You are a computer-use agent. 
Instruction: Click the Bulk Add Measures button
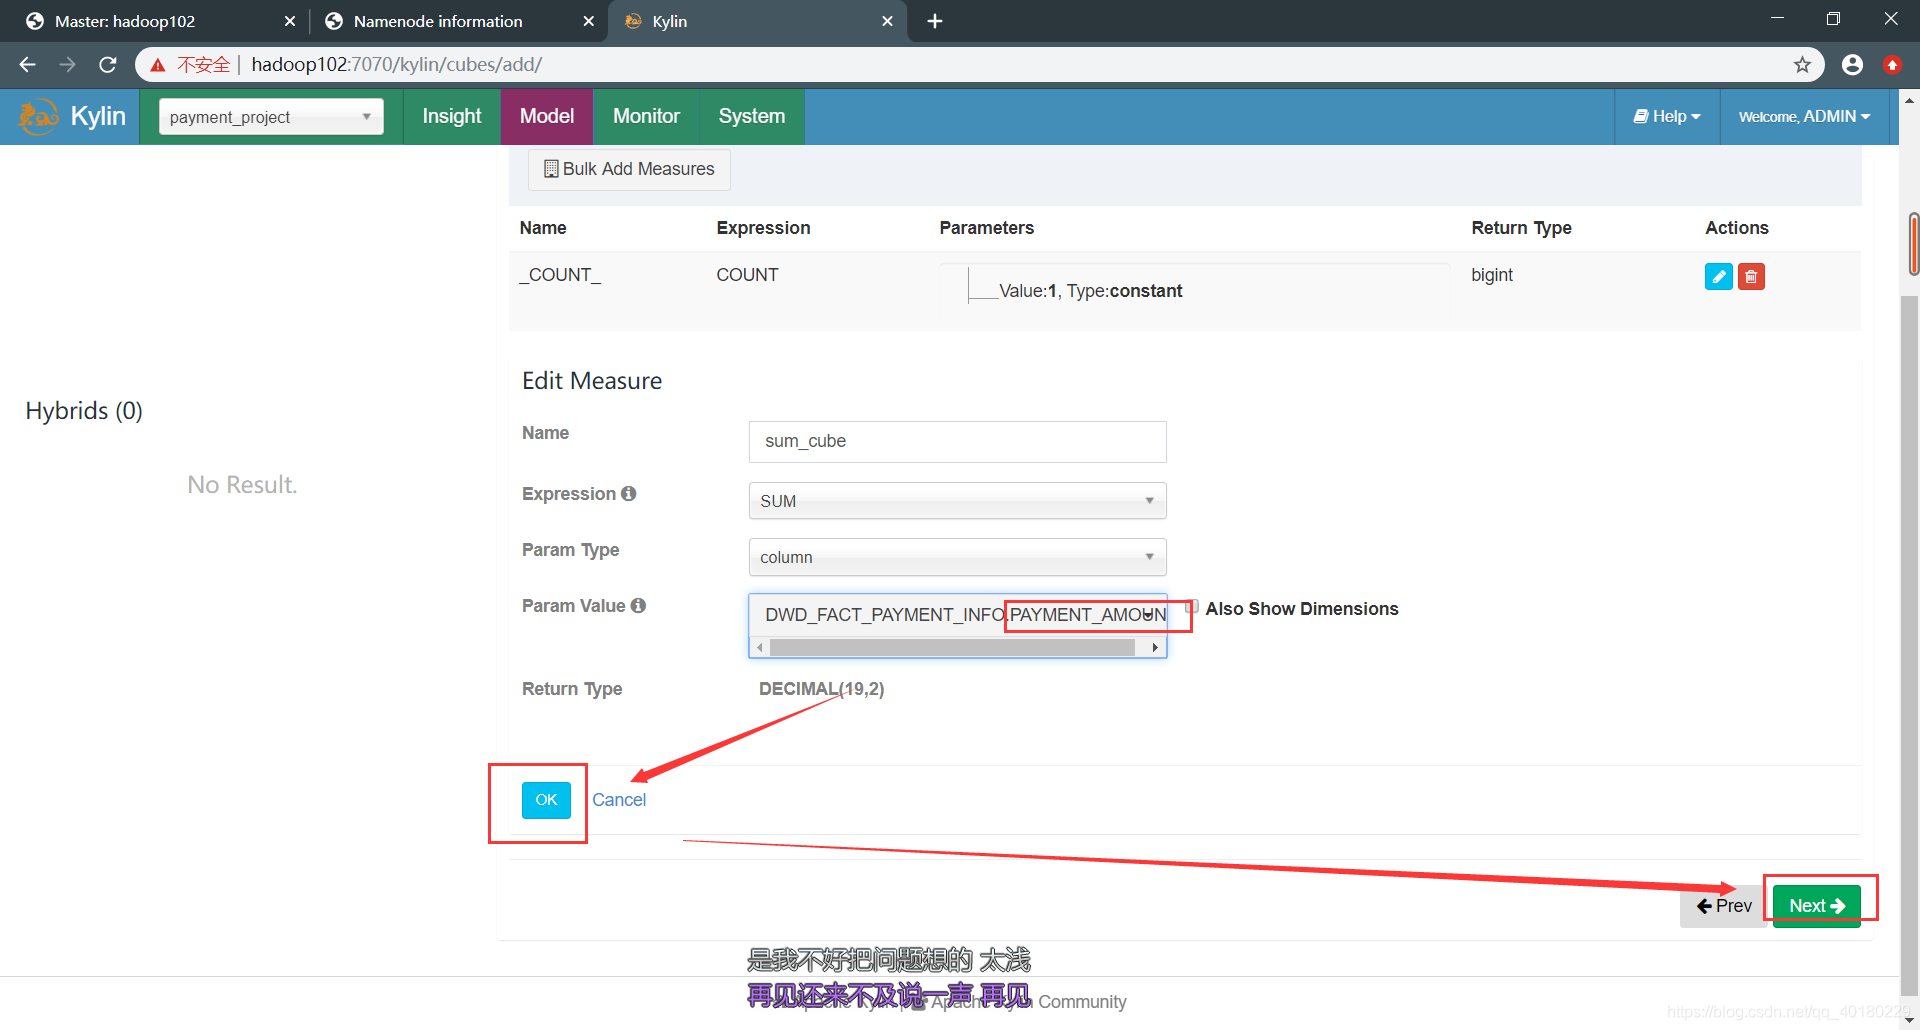click(x=629, y=169)
